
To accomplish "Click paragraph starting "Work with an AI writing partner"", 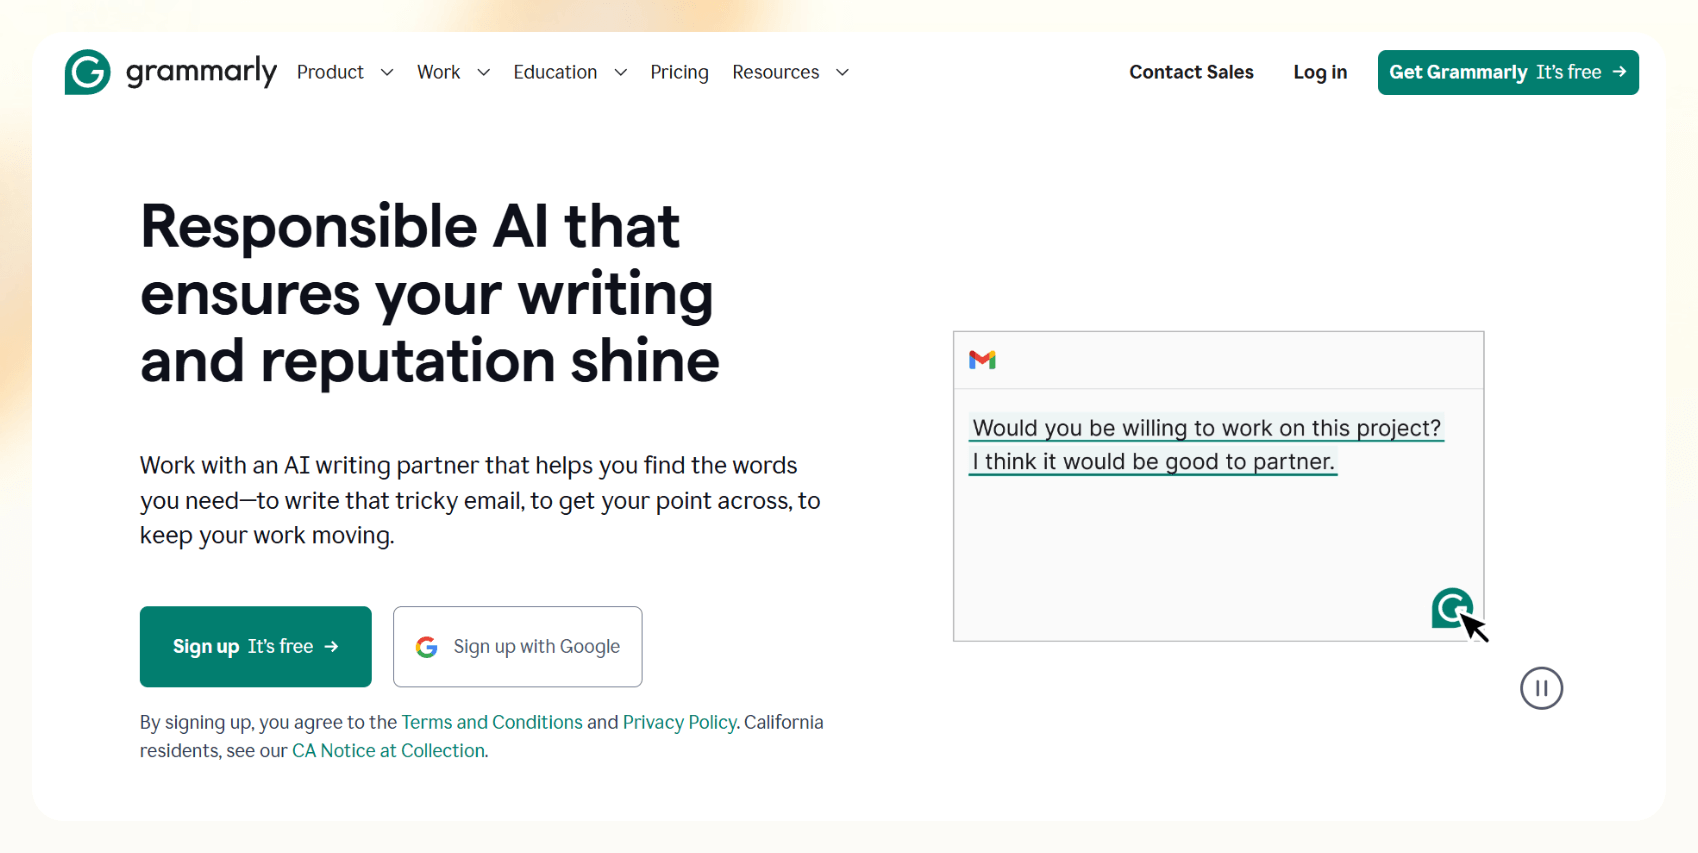I will click(x=480, y=500).
